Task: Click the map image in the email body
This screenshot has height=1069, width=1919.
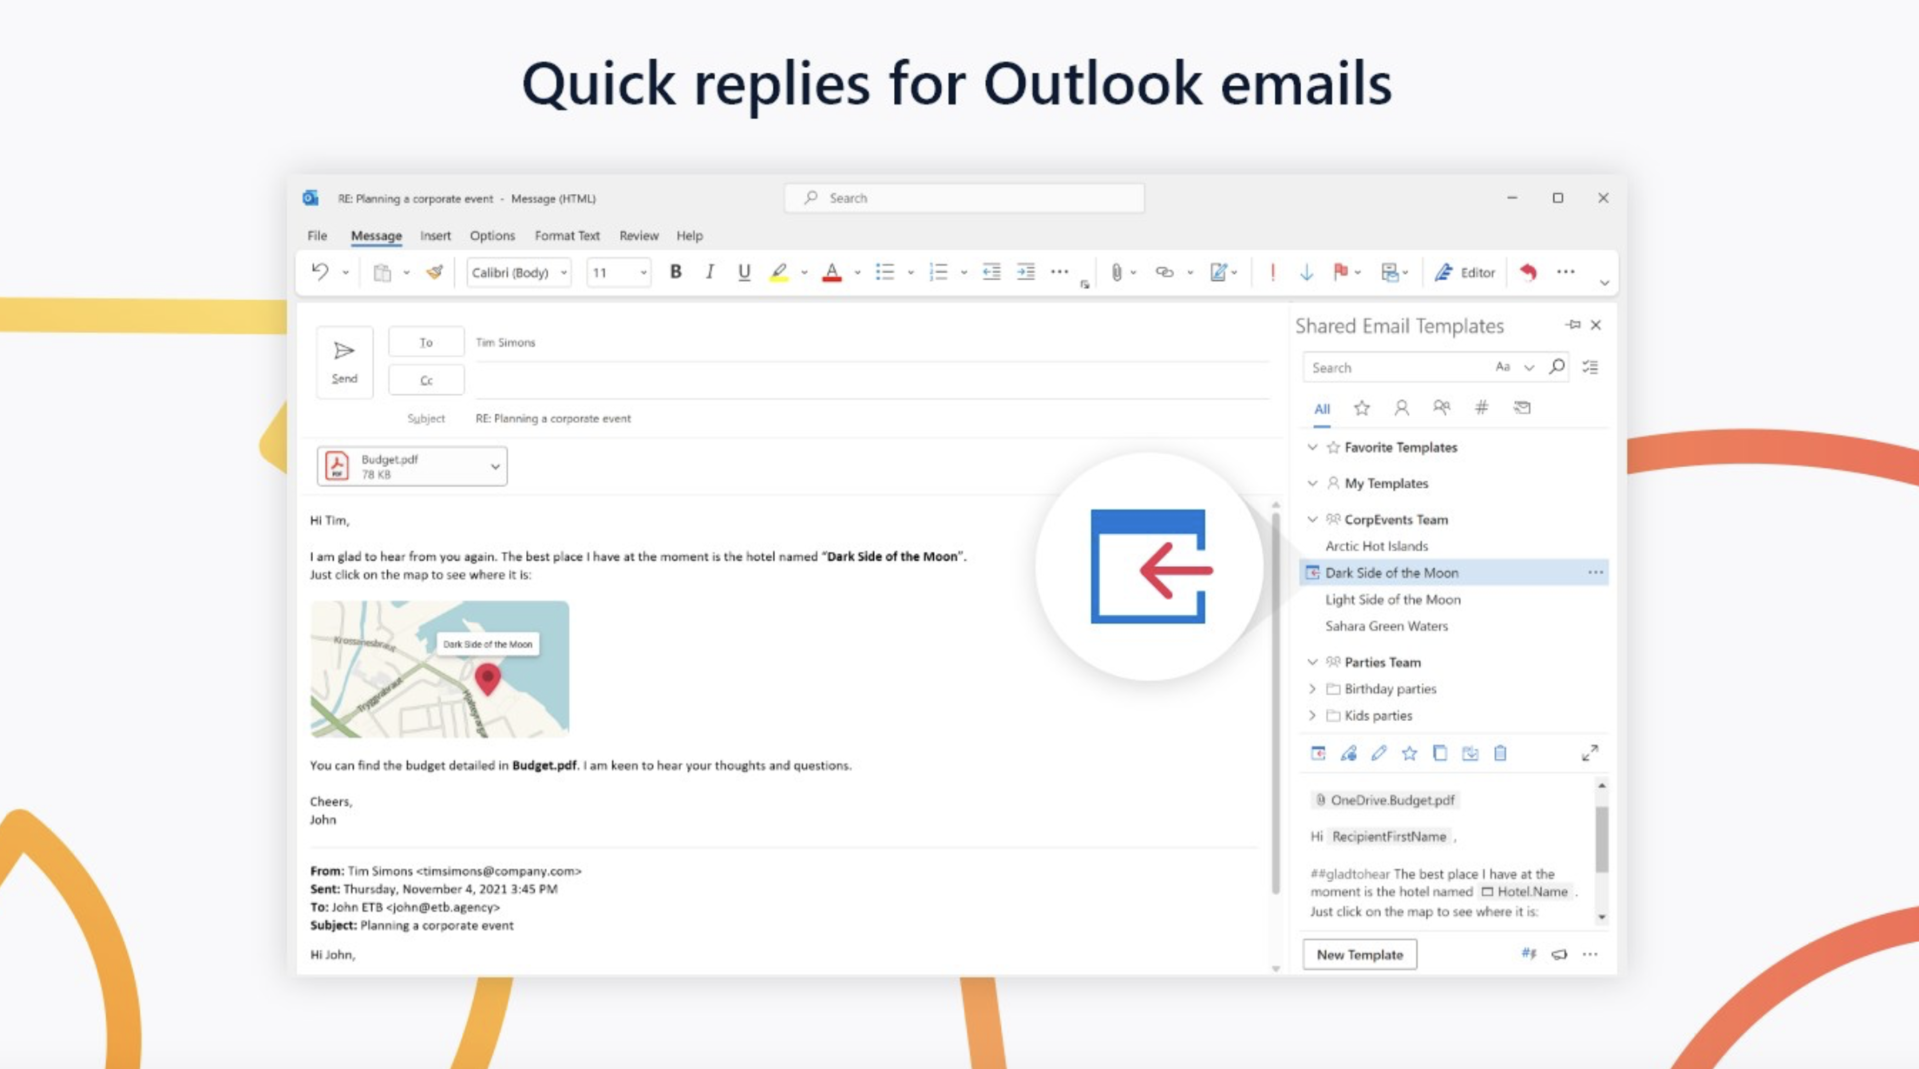Action: tap(440, 669)
